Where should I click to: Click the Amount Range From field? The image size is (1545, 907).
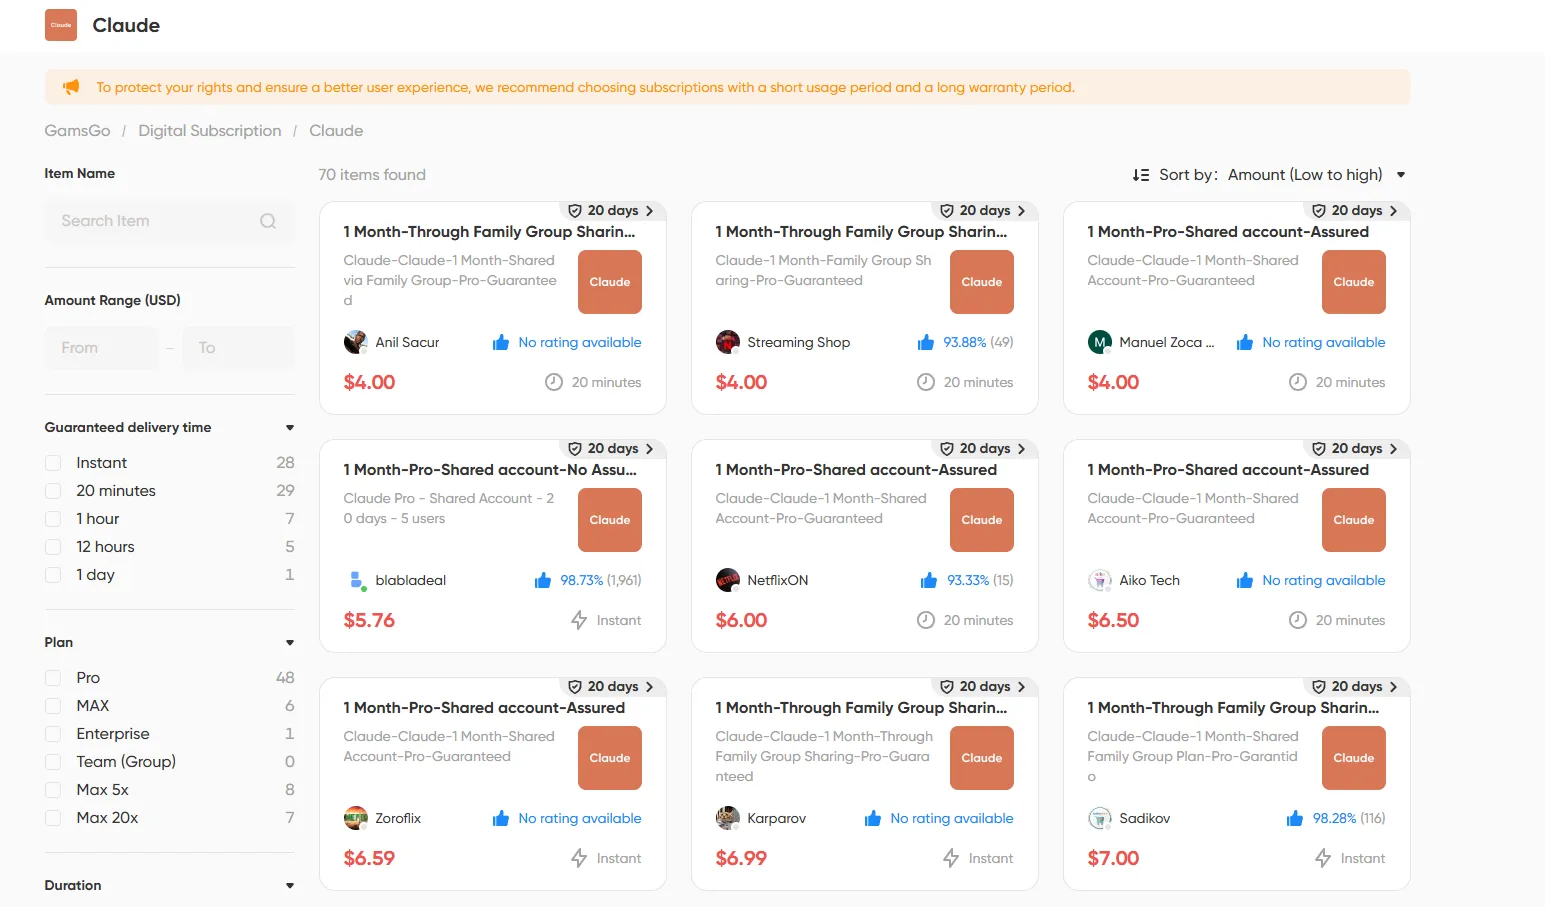point(101,348)
